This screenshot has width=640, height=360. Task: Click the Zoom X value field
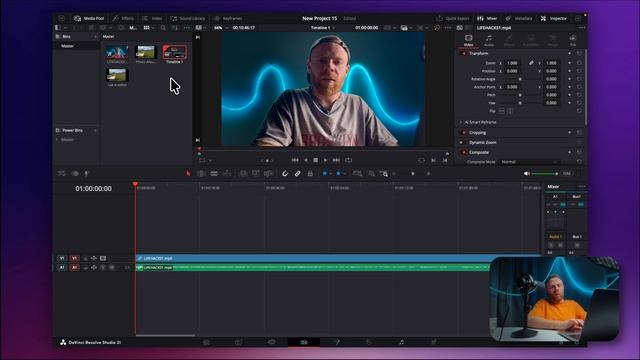[512, 63]
